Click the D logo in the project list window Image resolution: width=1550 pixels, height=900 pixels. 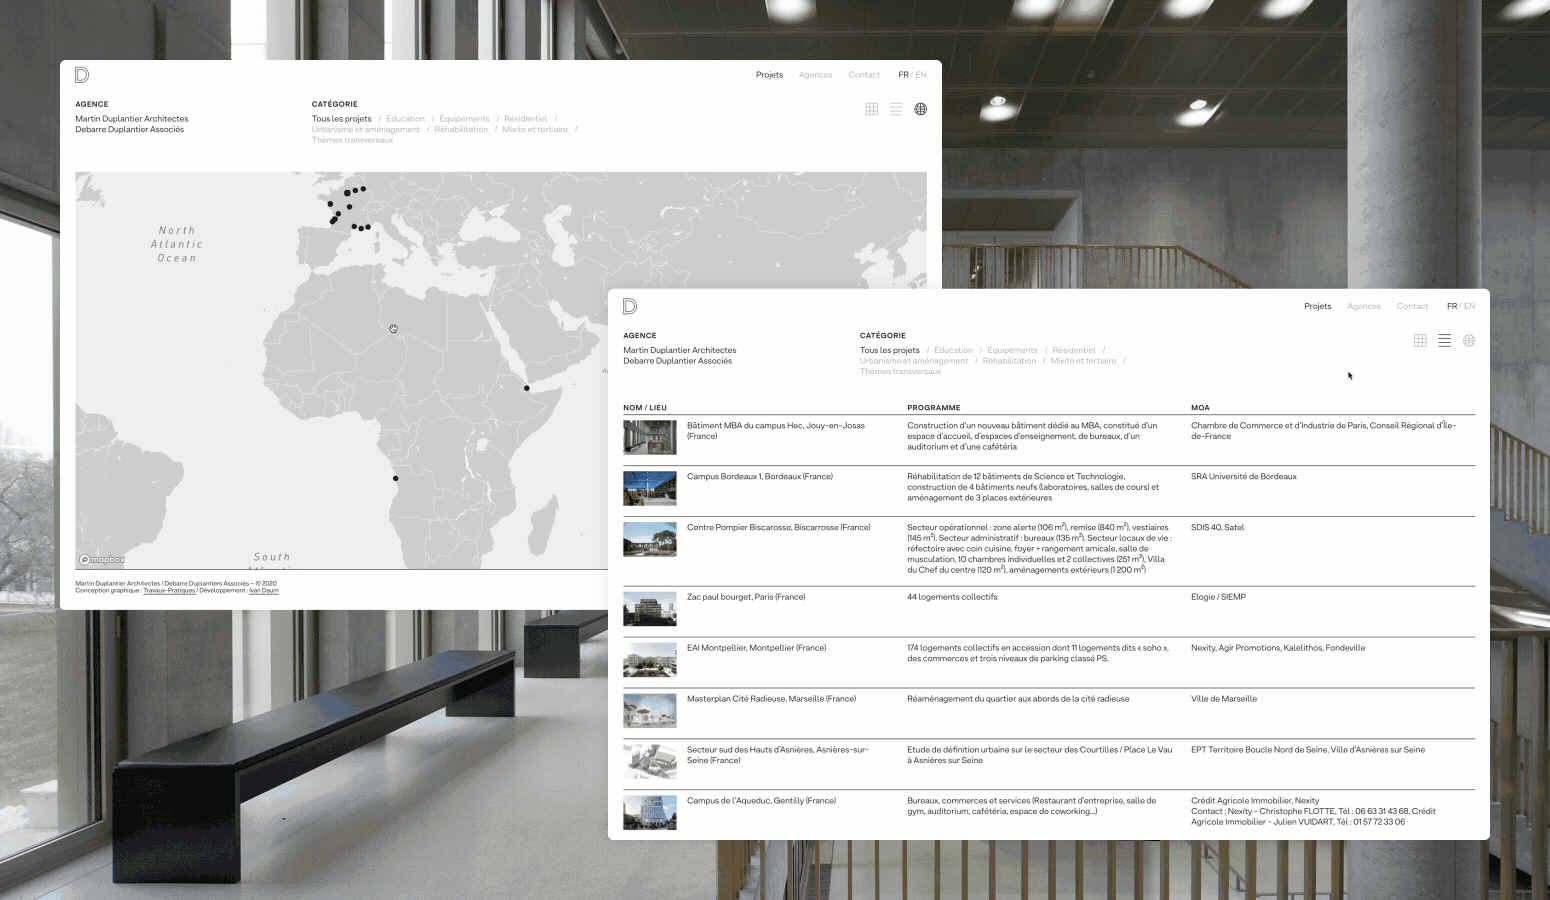click(630, 306)
